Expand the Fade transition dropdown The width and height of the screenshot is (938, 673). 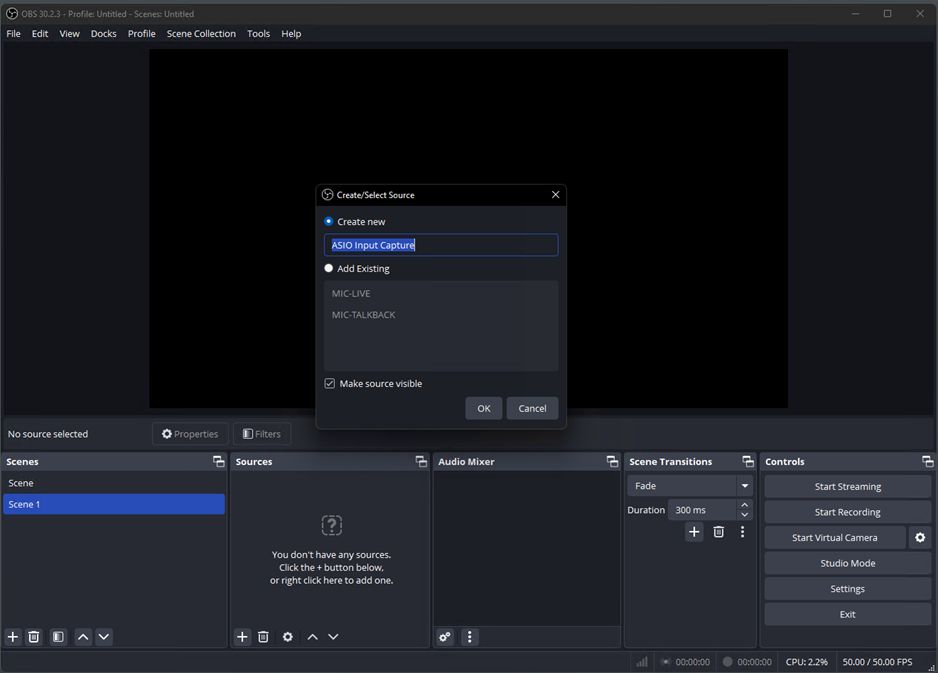click(744, 486)
